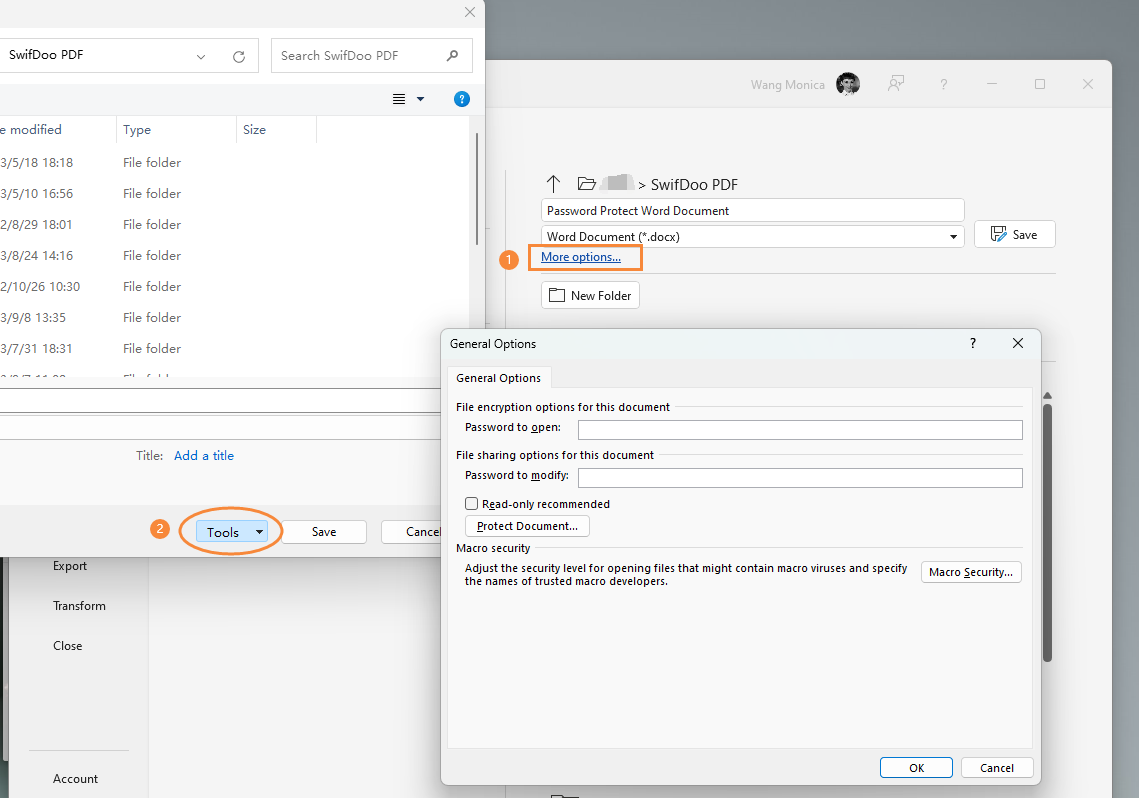Confirm with OK in General Options
This screenshot has width=1139, height=798.
pyautogui.click(x=916, y=768)
